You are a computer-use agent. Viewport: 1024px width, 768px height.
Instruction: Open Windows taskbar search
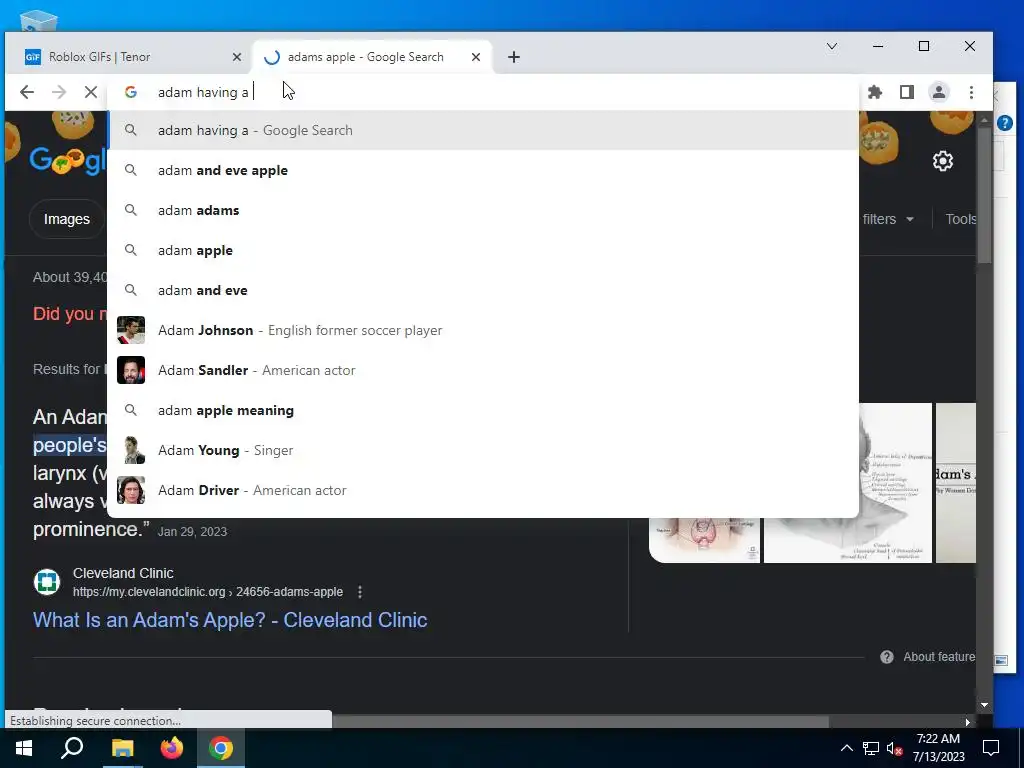(72, 748)
